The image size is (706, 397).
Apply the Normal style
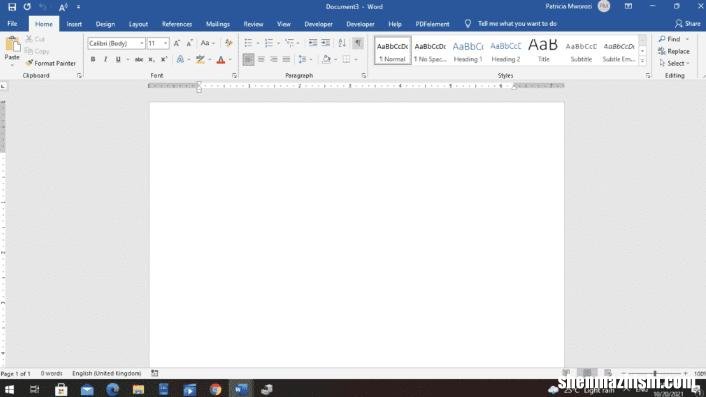393,50
